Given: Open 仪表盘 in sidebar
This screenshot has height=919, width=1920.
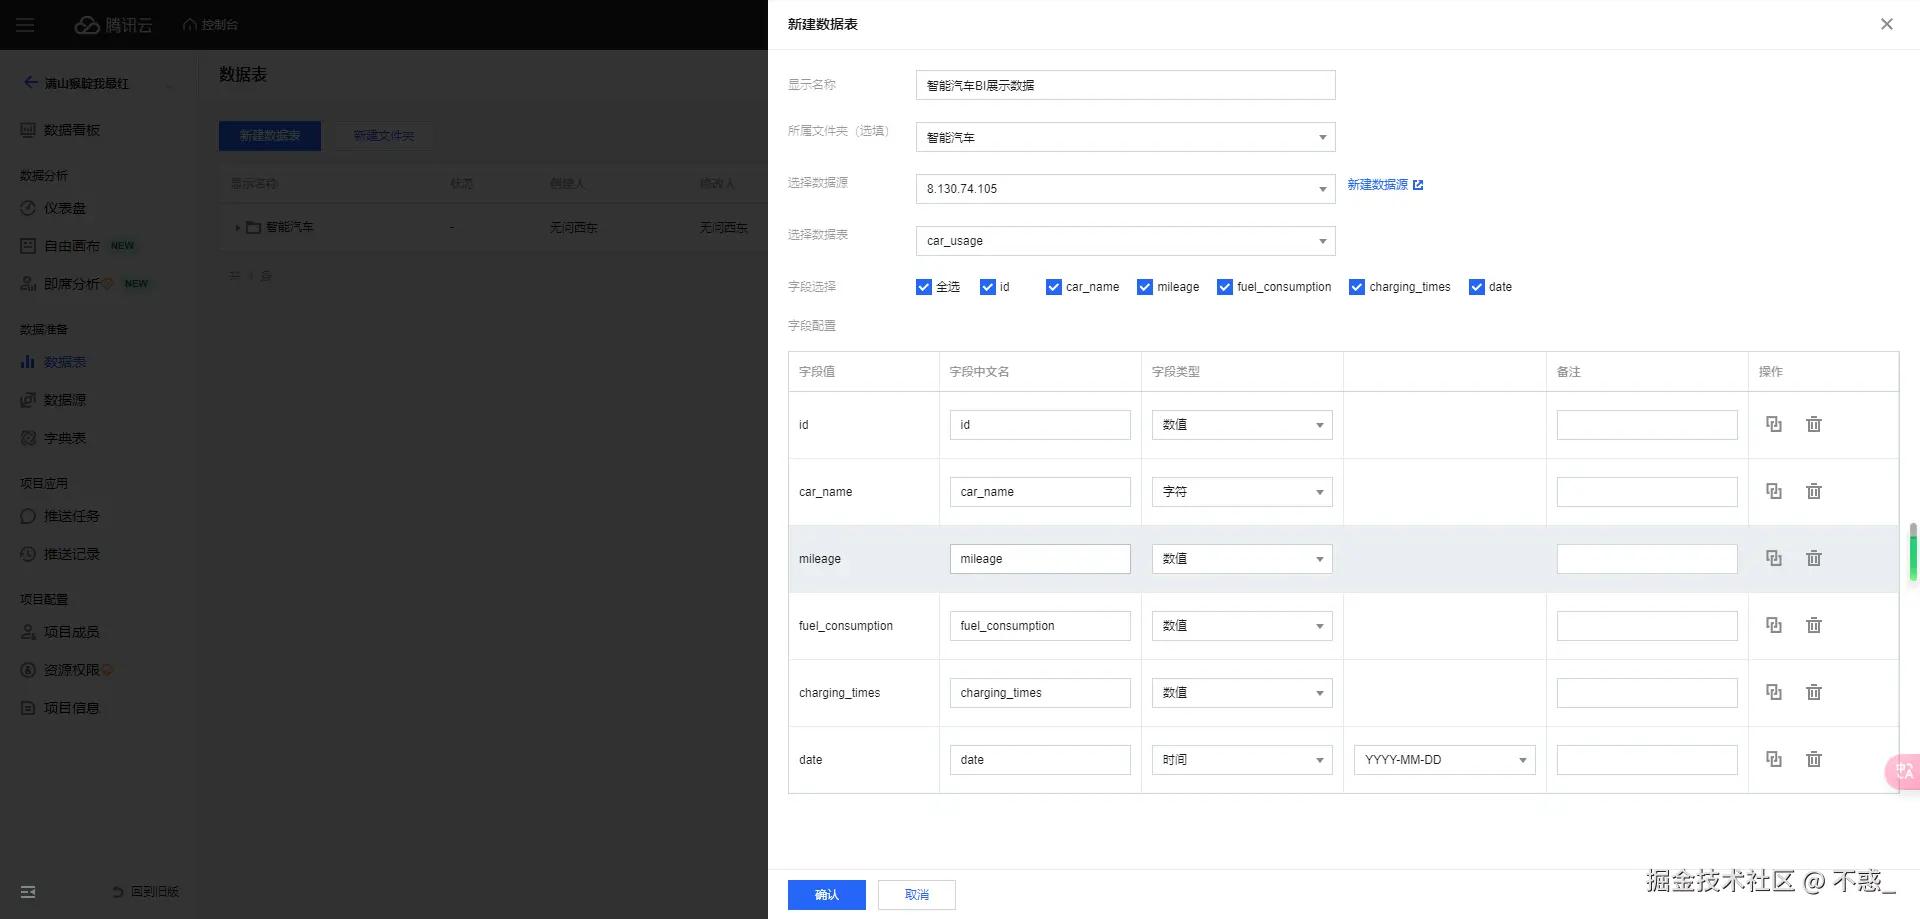Looking at the screenshot, I should pyautogui.click(x=64, y=208).
